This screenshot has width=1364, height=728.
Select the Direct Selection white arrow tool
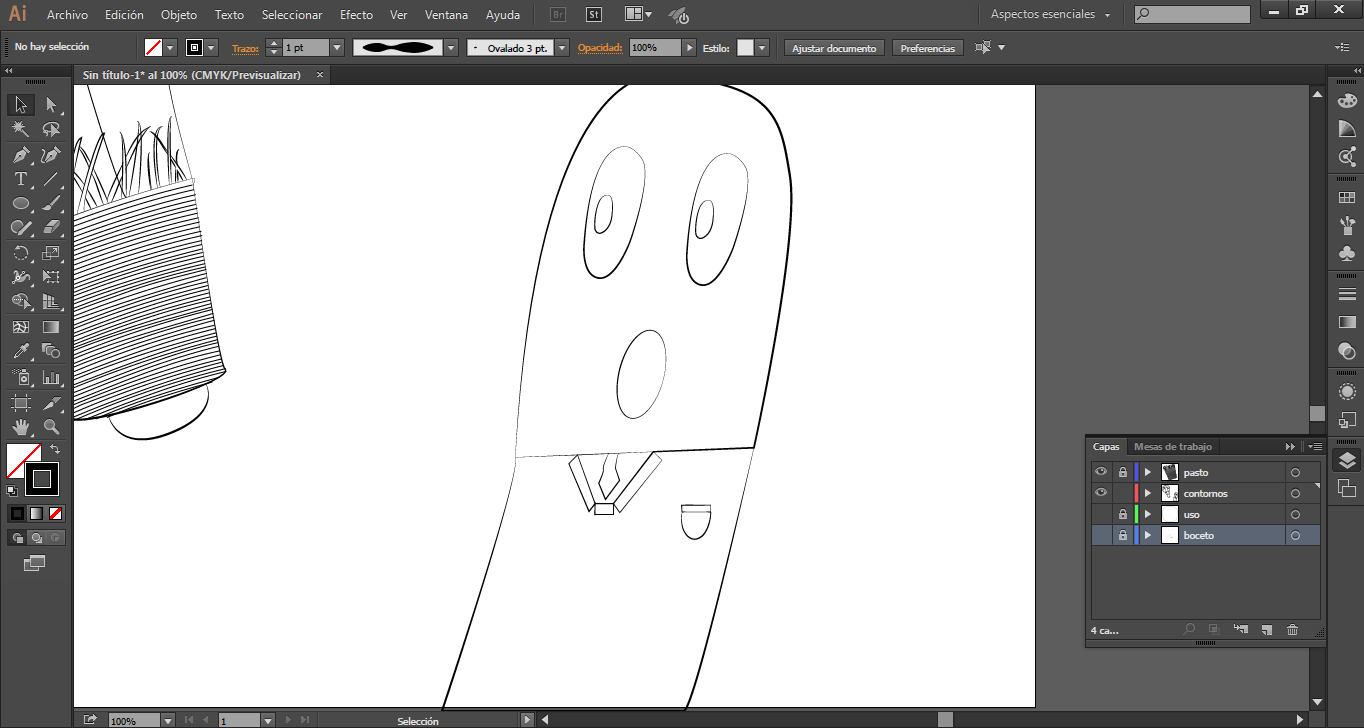click(x=51, y=105)
